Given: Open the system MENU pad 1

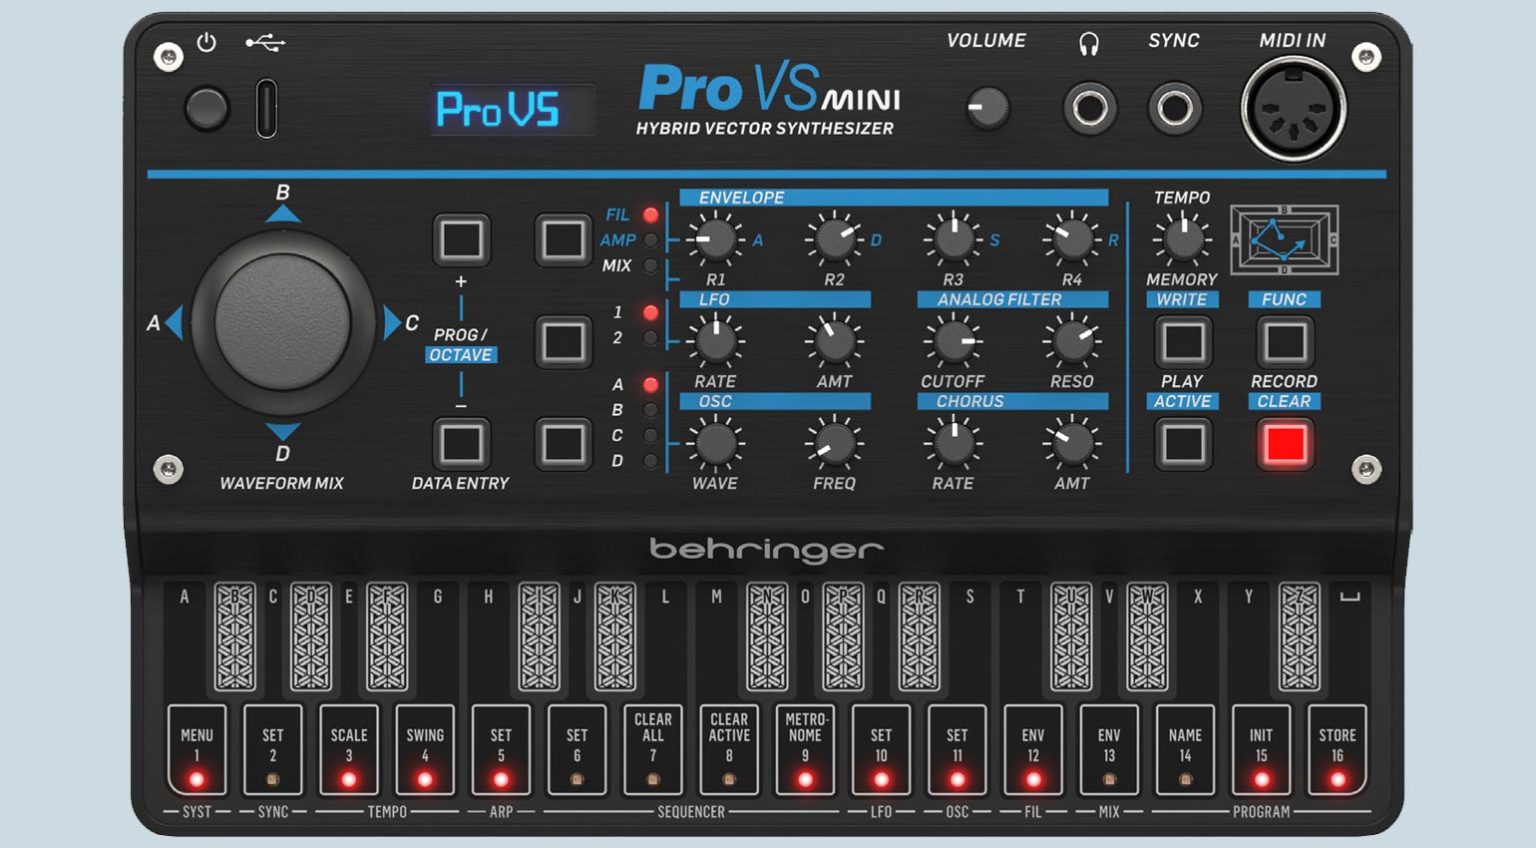Looking at the screenshot, I should point(199,748).
